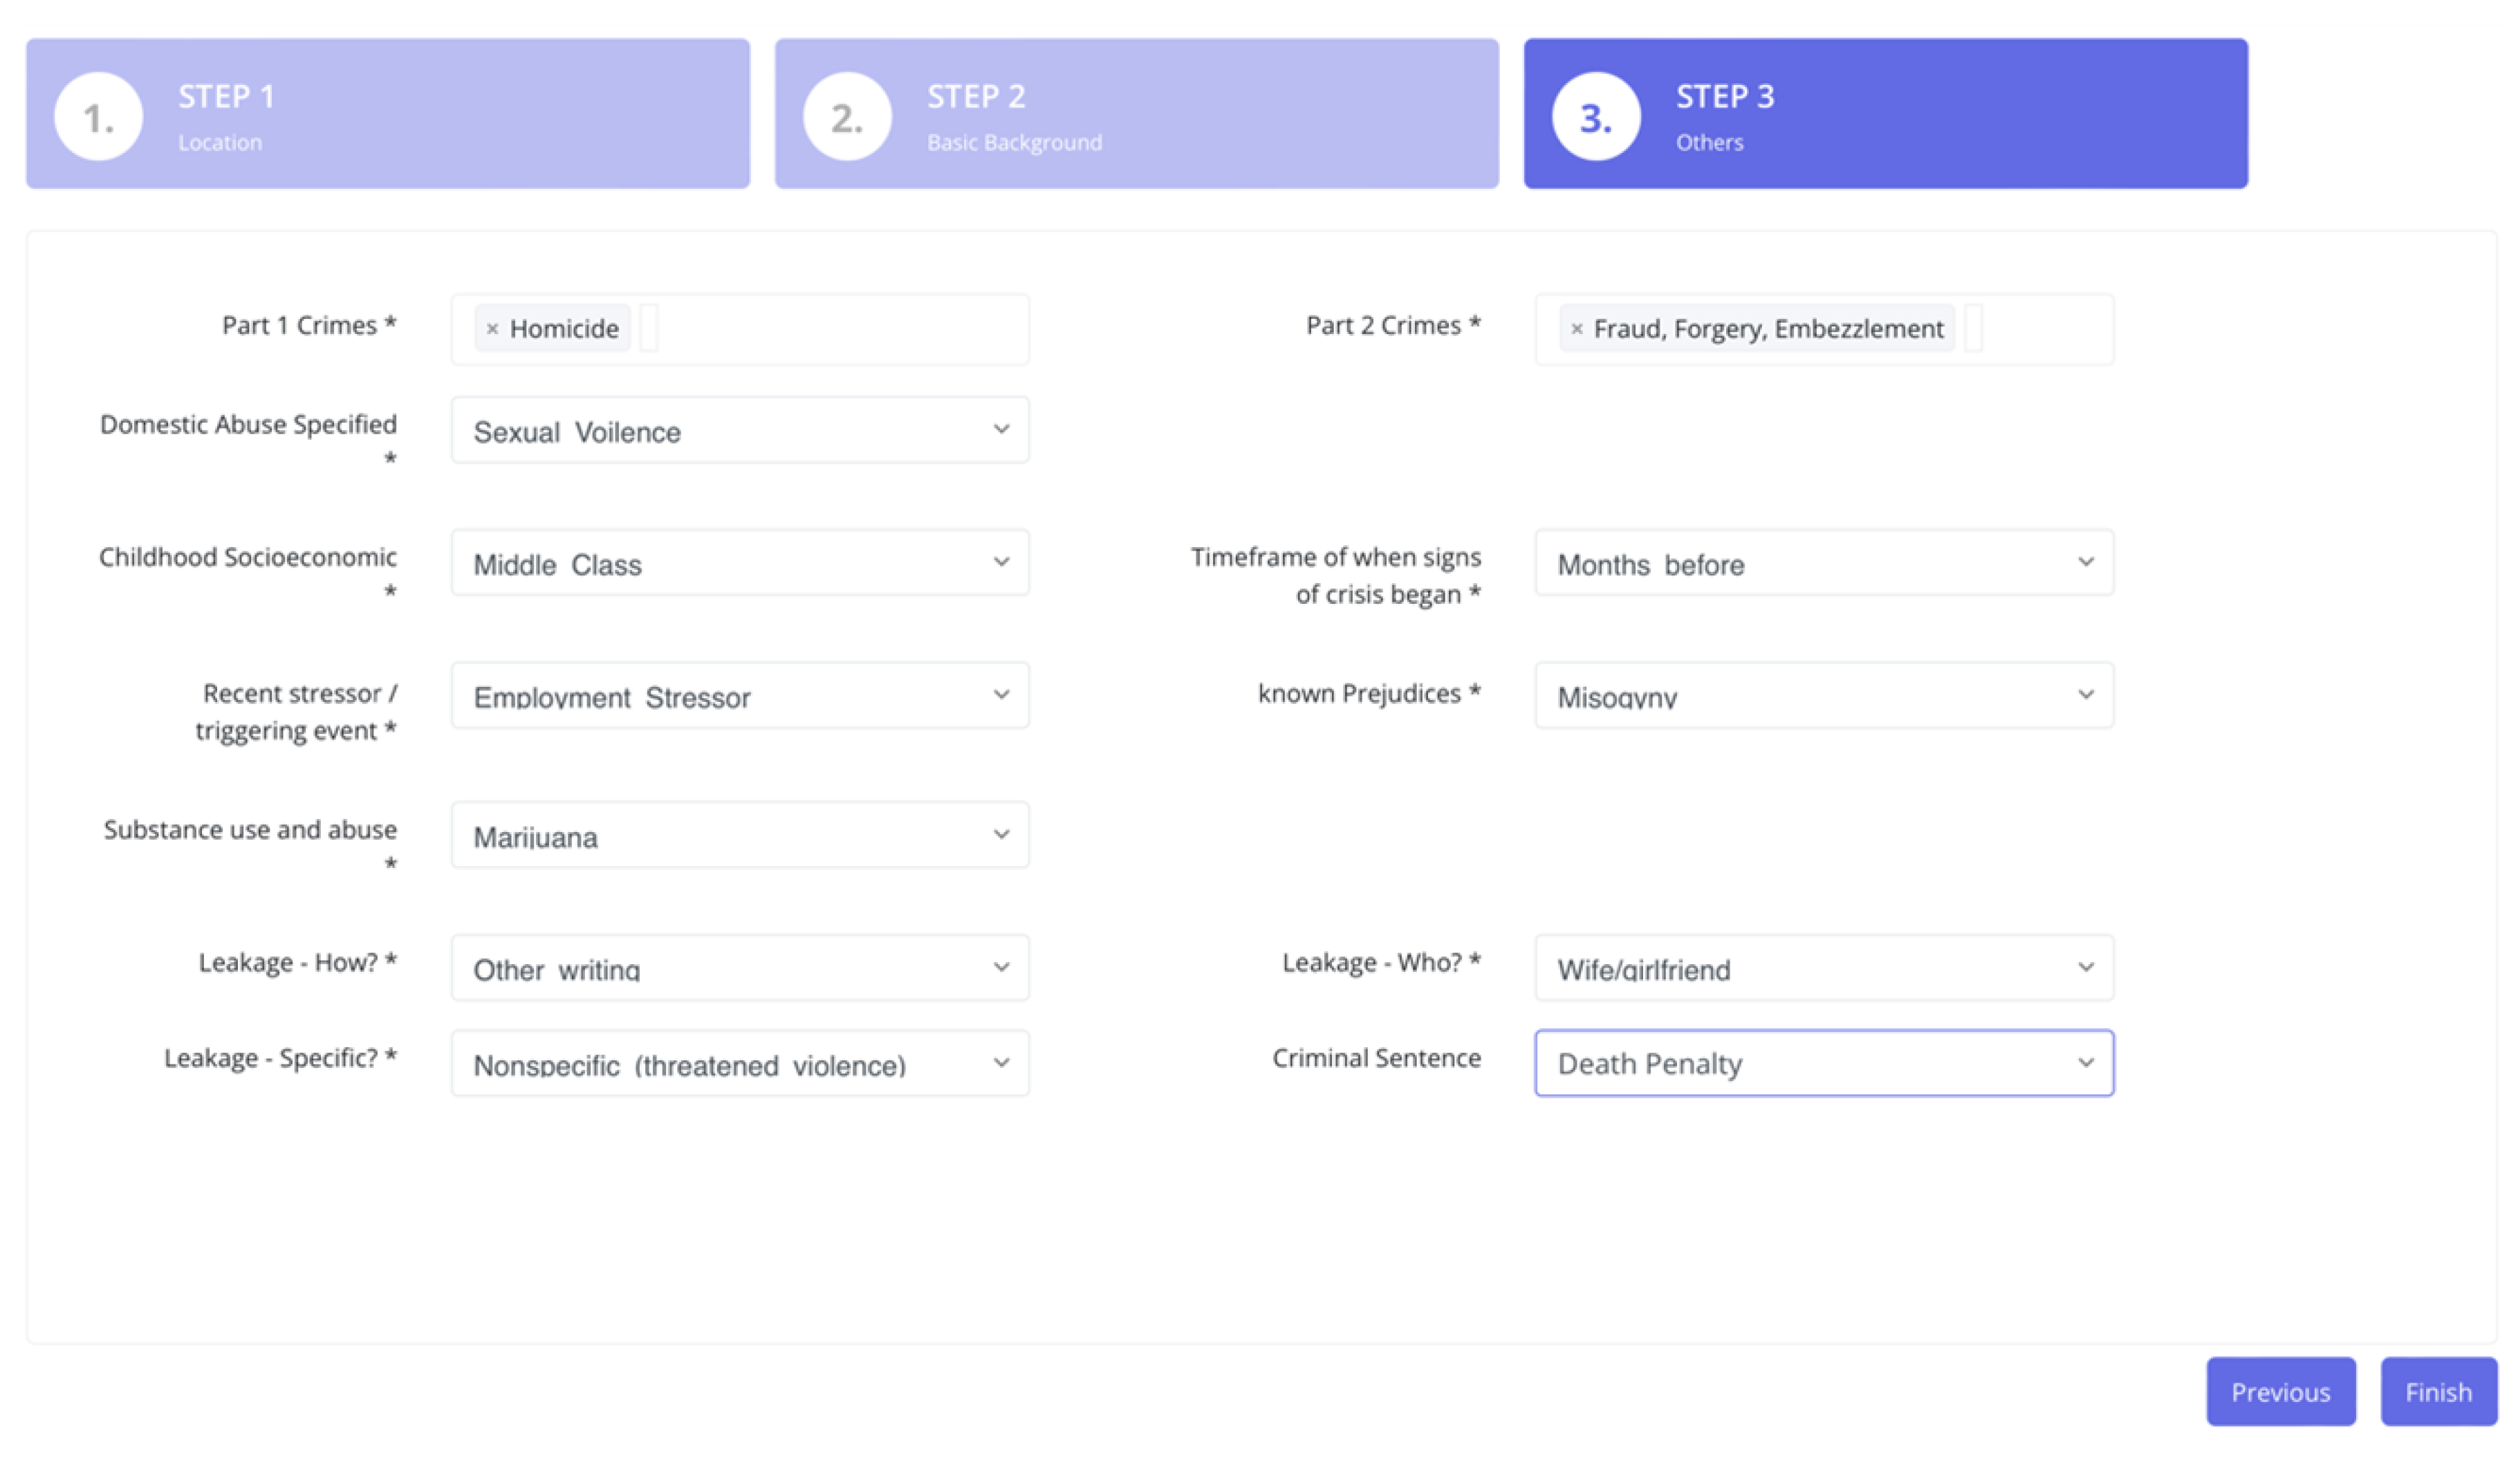
Task: Remove the Homicide tag with x icon
Action: point(492,329)
